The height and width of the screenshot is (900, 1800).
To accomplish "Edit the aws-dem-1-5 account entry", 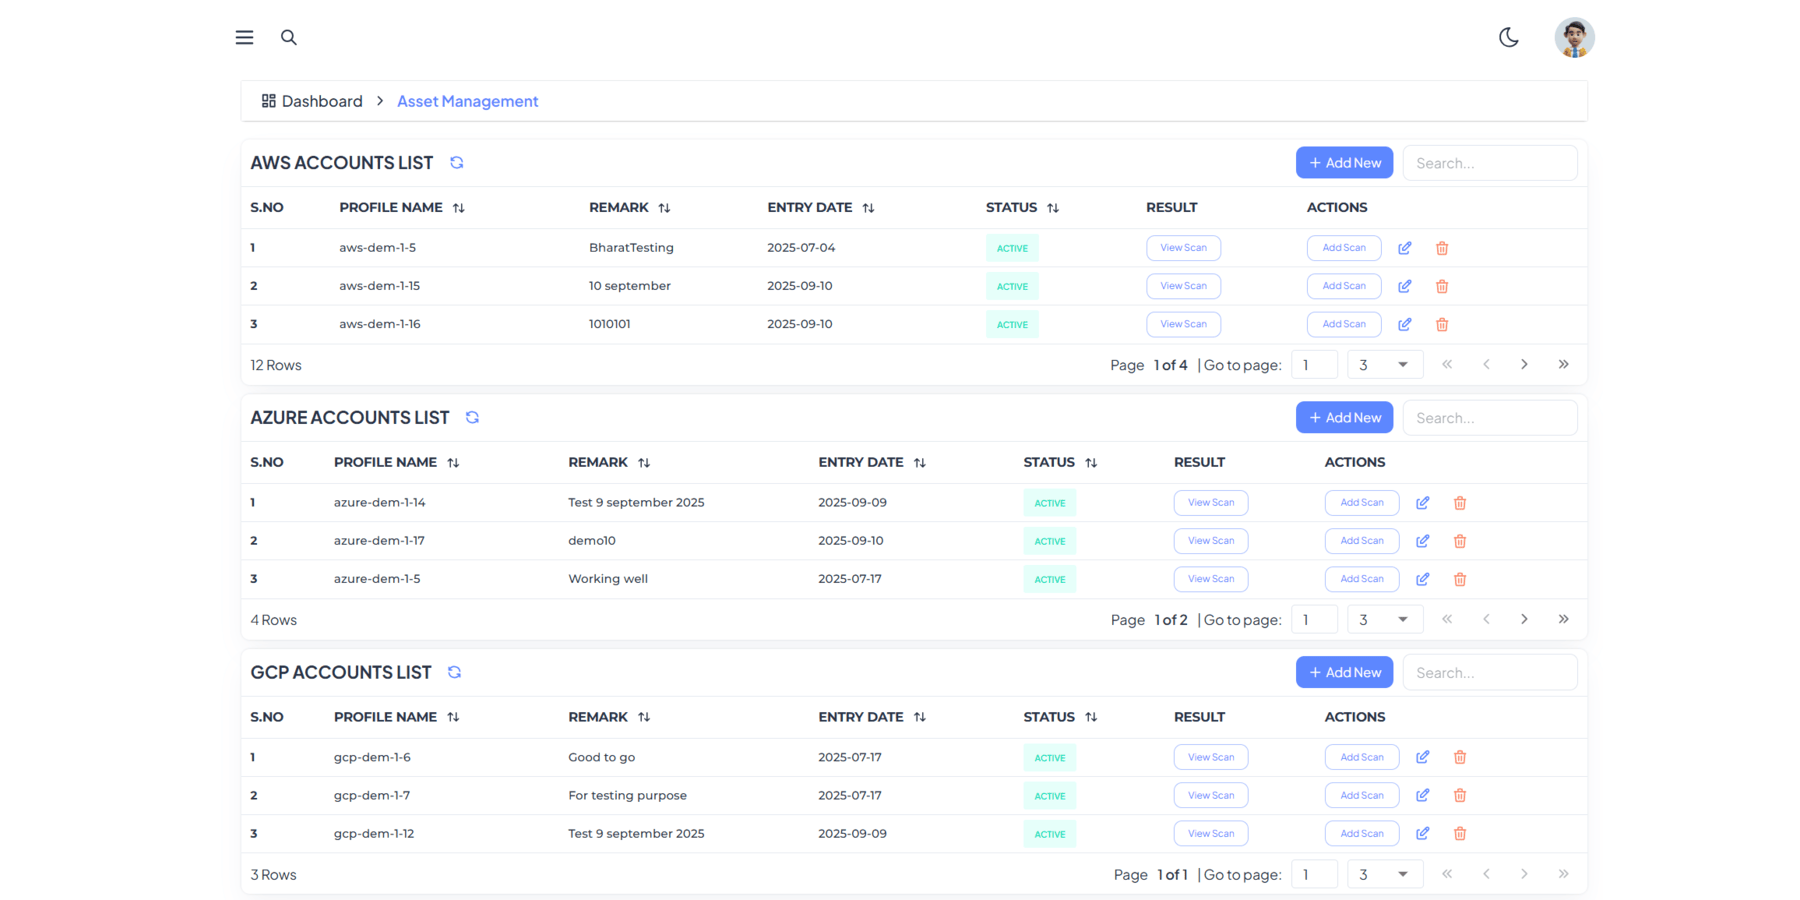I will 1404,247.
